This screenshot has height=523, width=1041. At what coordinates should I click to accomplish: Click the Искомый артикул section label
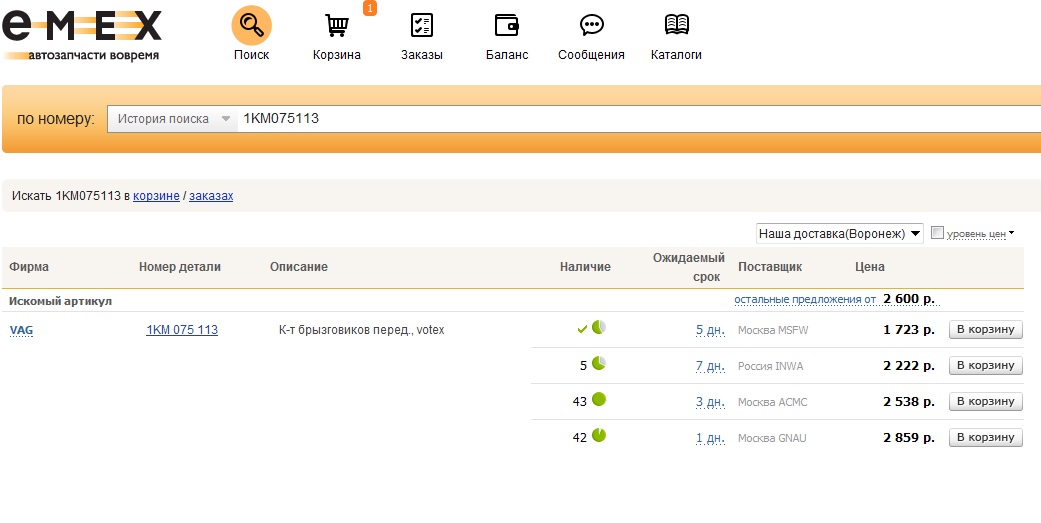60,301
